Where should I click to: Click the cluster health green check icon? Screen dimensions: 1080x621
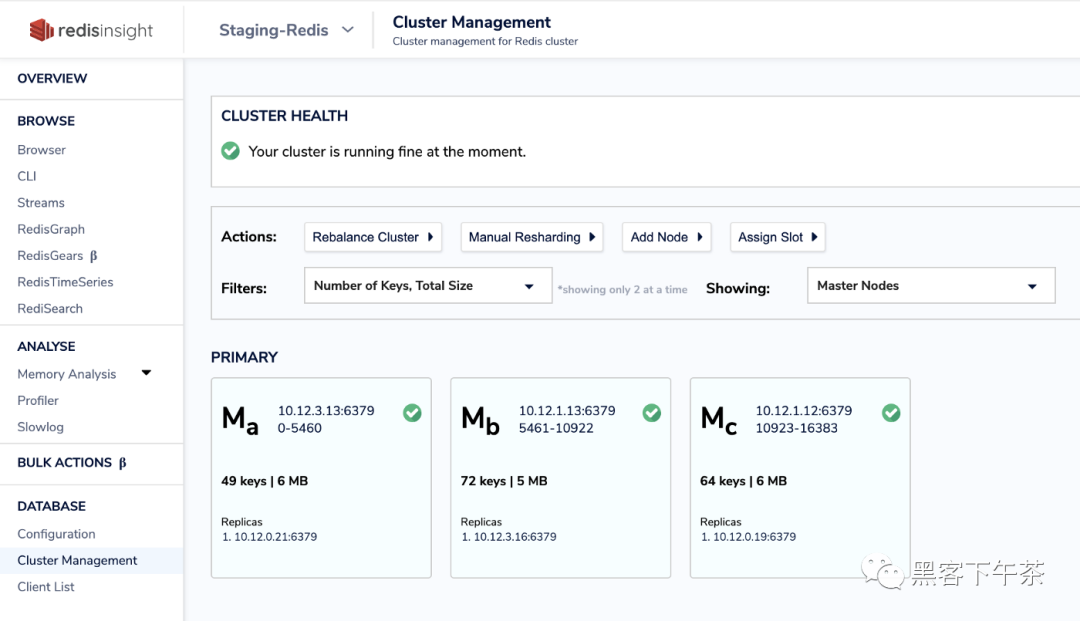(x=230, y=151)
